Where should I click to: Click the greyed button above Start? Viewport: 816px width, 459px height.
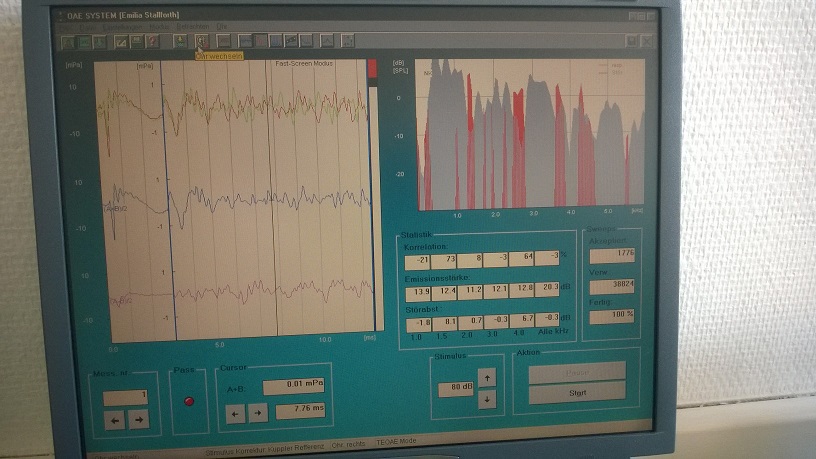point(576,370)
